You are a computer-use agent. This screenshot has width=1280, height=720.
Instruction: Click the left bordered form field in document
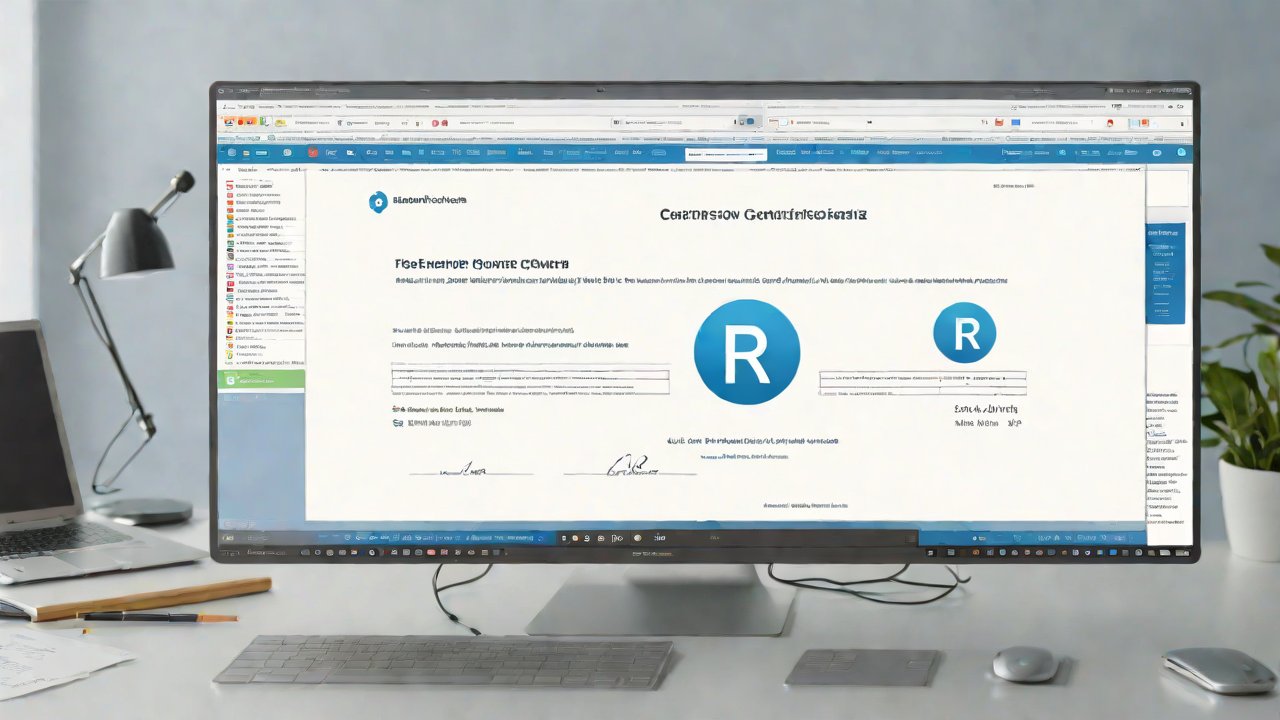coord(530,381)
